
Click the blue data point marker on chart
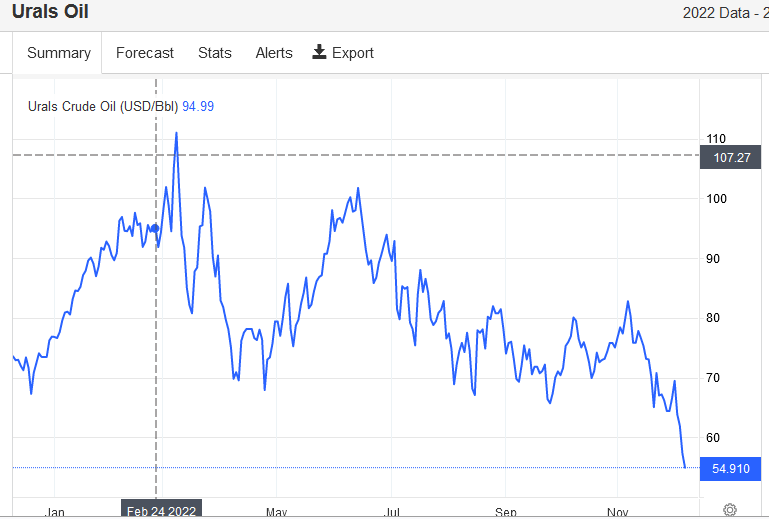pos(155,228)
